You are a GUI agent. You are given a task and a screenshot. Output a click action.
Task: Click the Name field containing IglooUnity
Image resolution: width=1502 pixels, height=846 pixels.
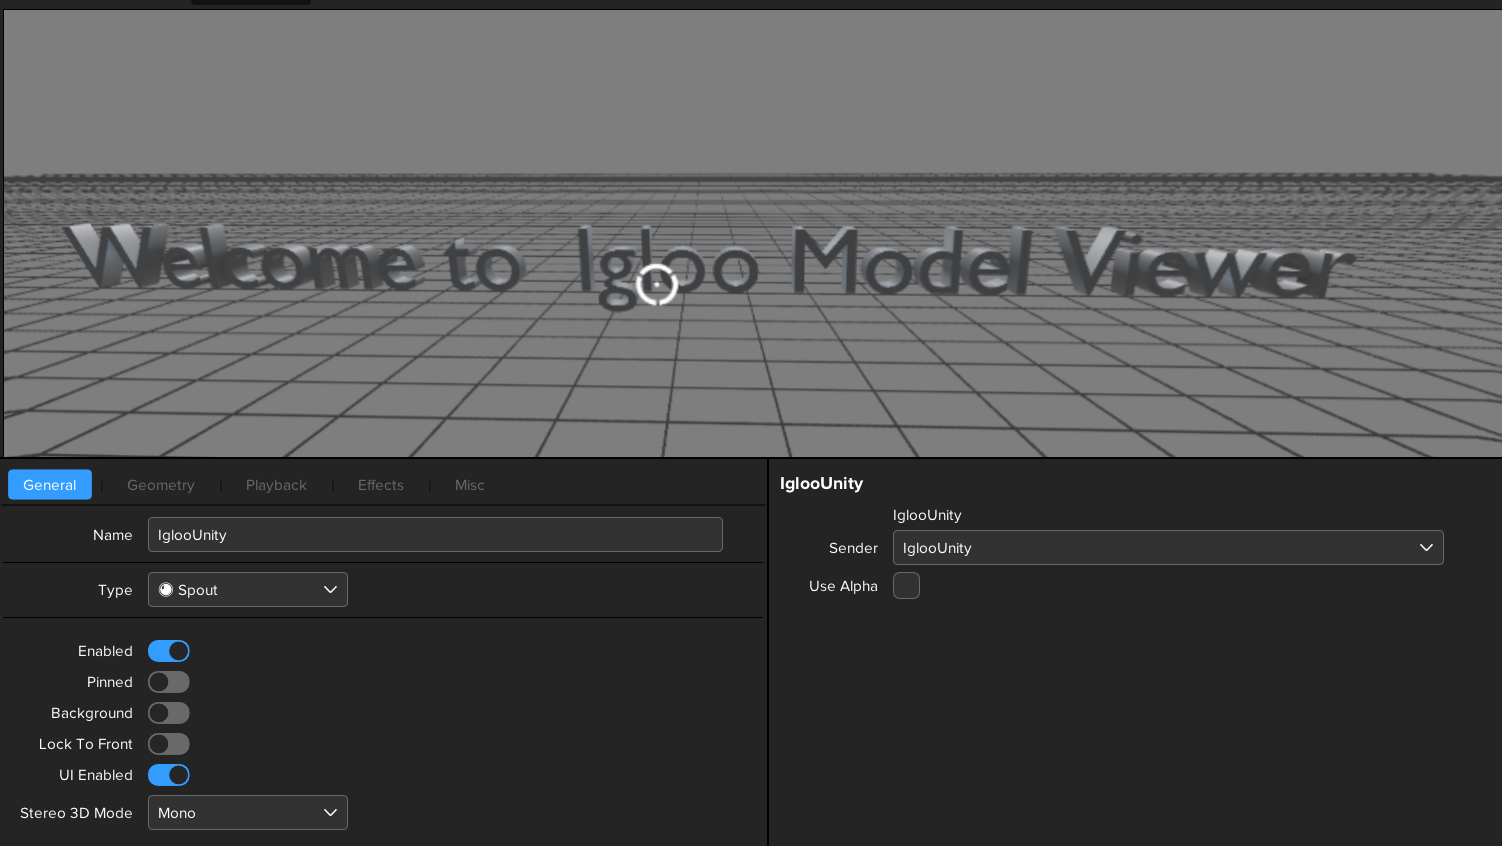point(435,535)
